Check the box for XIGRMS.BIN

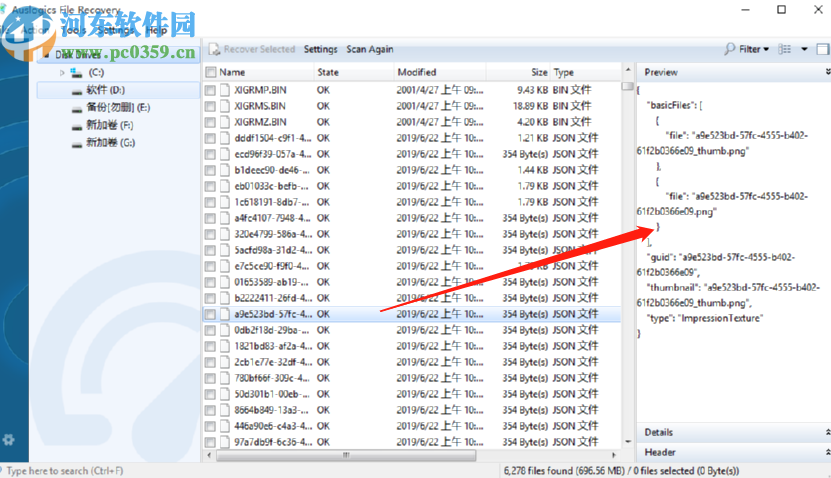(x=210, y=107)
